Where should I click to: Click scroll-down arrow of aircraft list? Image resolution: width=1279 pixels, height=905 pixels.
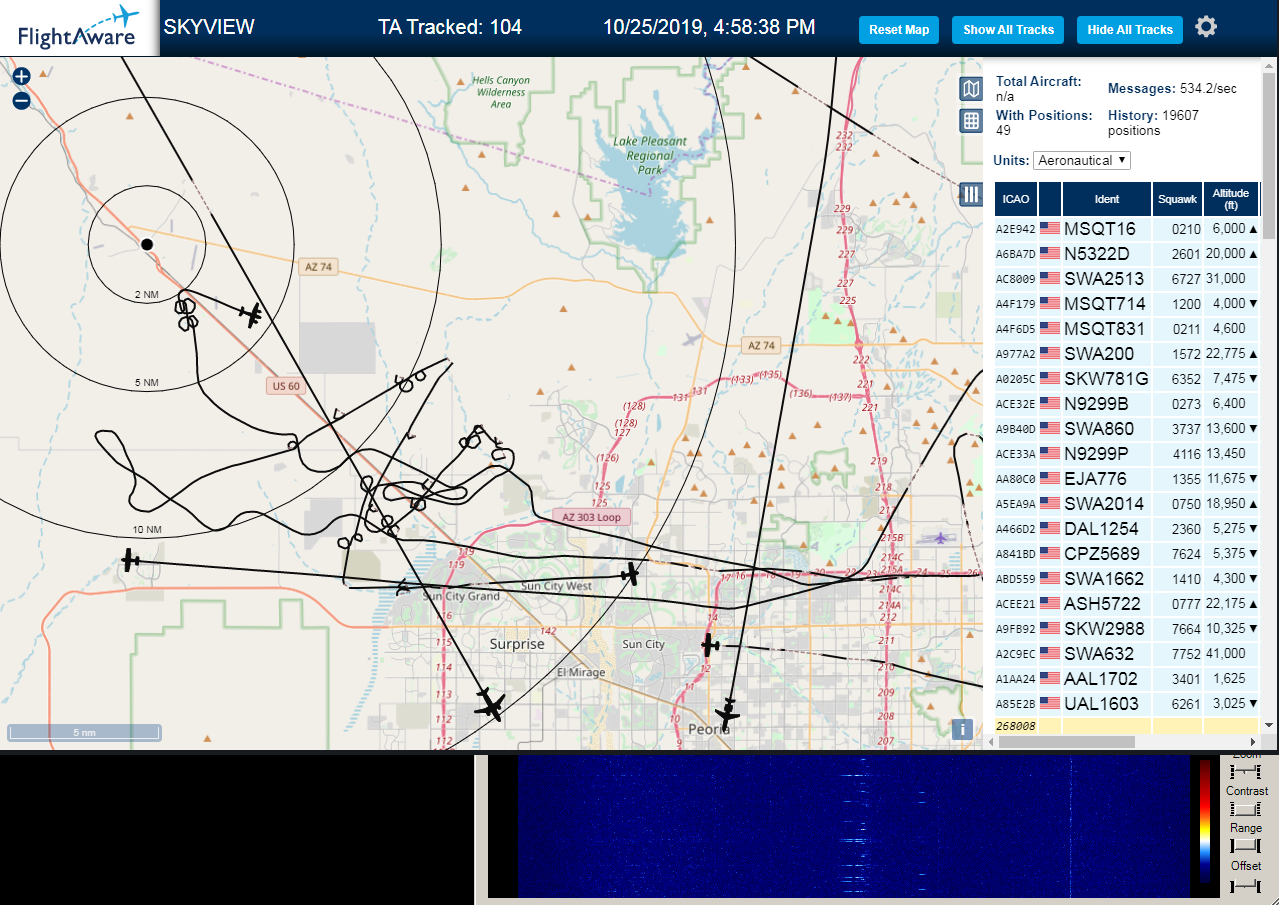point(1269,724)
